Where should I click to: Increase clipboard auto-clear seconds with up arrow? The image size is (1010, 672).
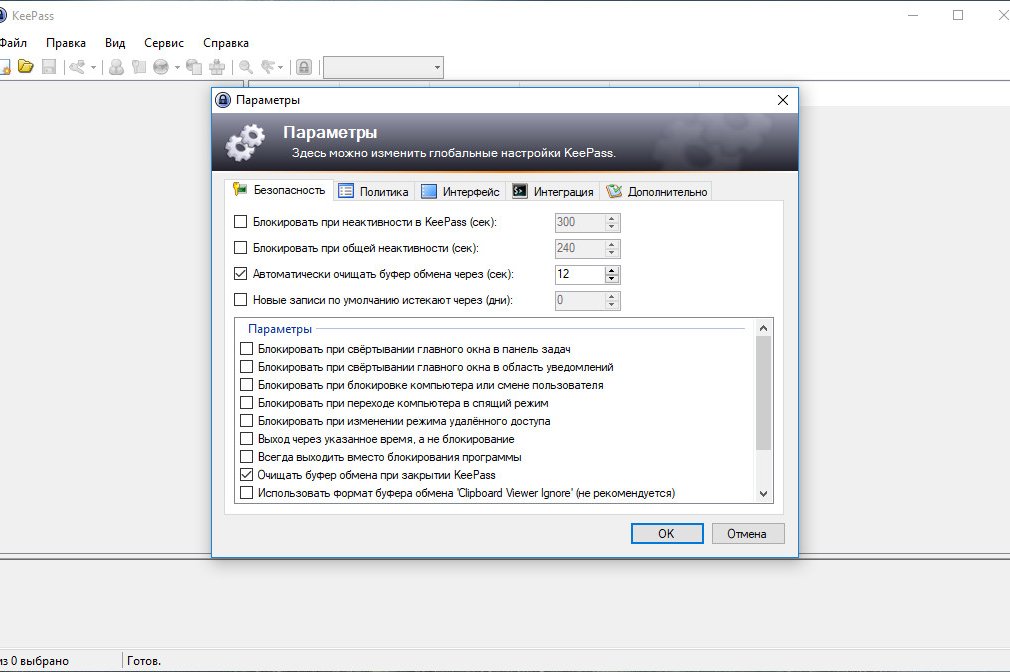612,270
